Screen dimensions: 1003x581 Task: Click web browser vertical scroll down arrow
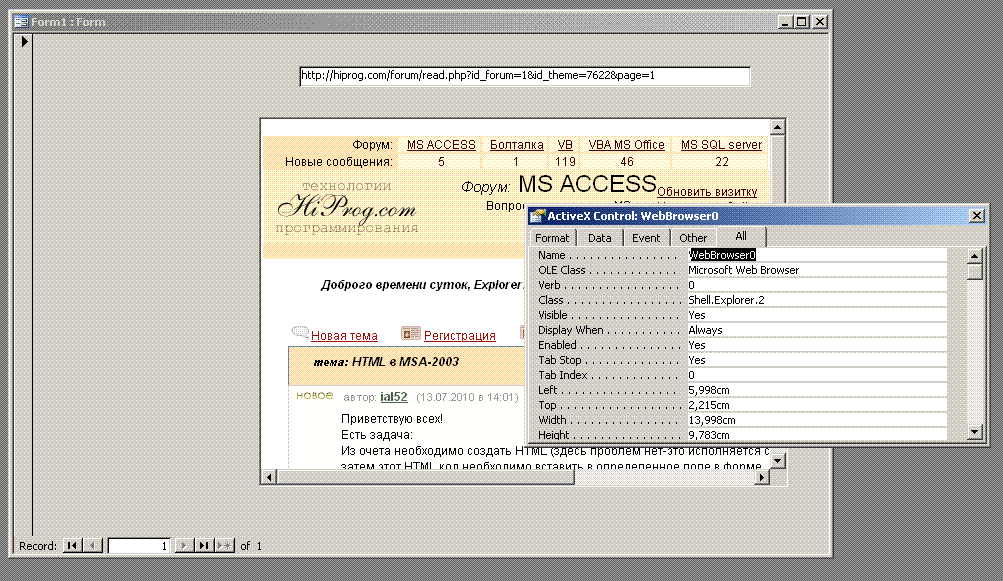tap(777, 461)
